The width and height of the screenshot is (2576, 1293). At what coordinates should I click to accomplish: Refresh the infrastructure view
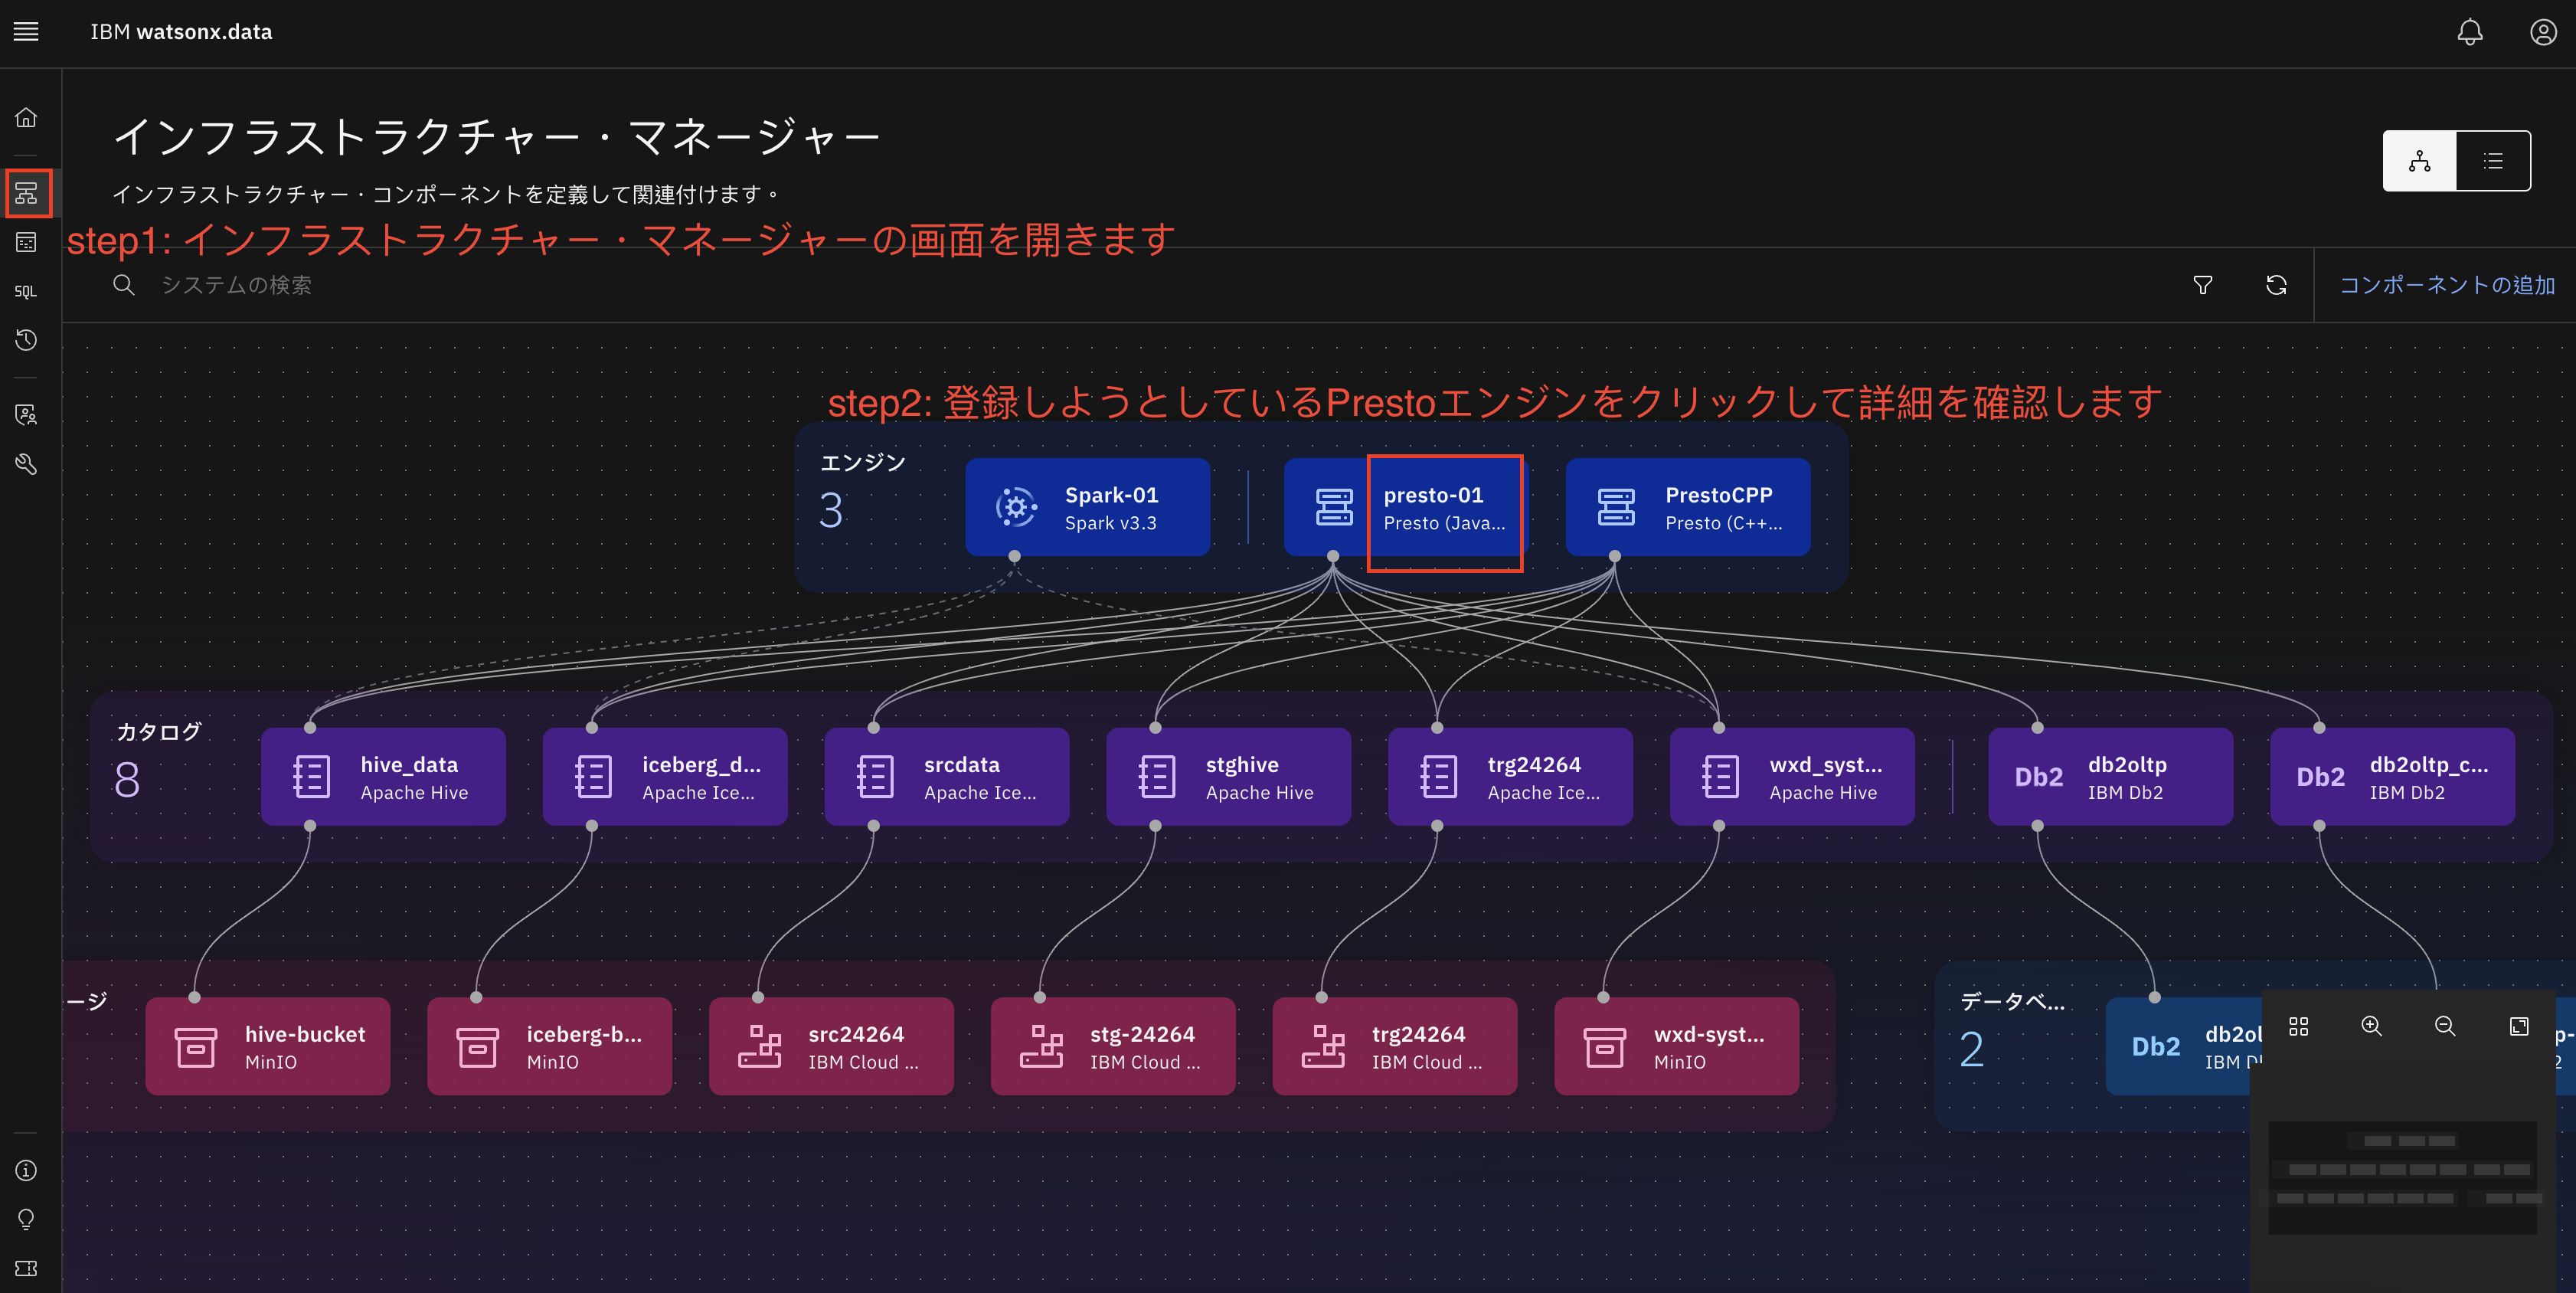click(2276, 285)
